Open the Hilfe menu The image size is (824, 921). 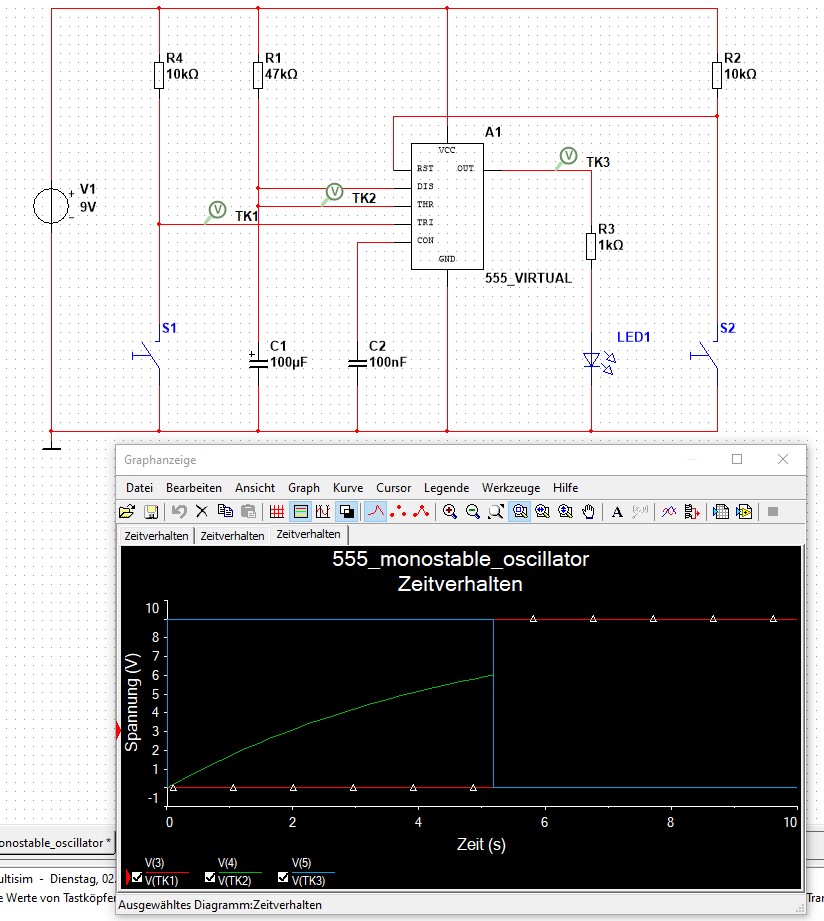[x=566, y=488]
